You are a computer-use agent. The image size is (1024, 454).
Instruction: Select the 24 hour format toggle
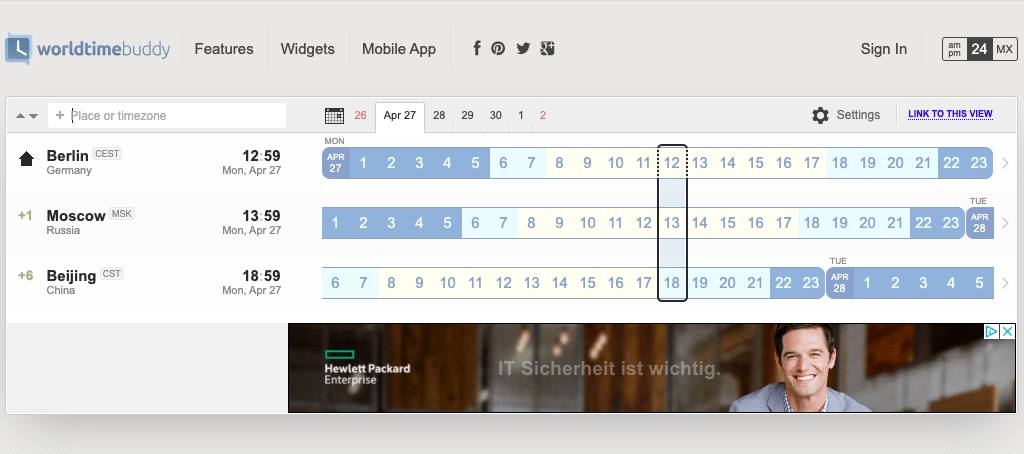(x=979, y=49)
